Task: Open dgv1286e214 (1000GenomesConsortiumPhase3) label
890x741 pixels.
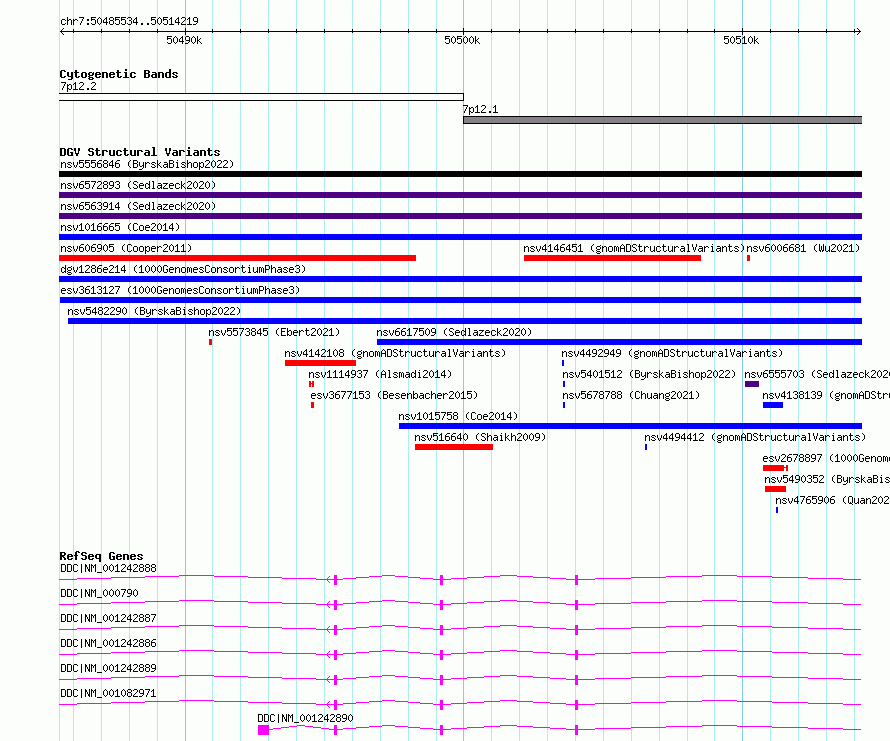Action: click(x=183, y=269)
